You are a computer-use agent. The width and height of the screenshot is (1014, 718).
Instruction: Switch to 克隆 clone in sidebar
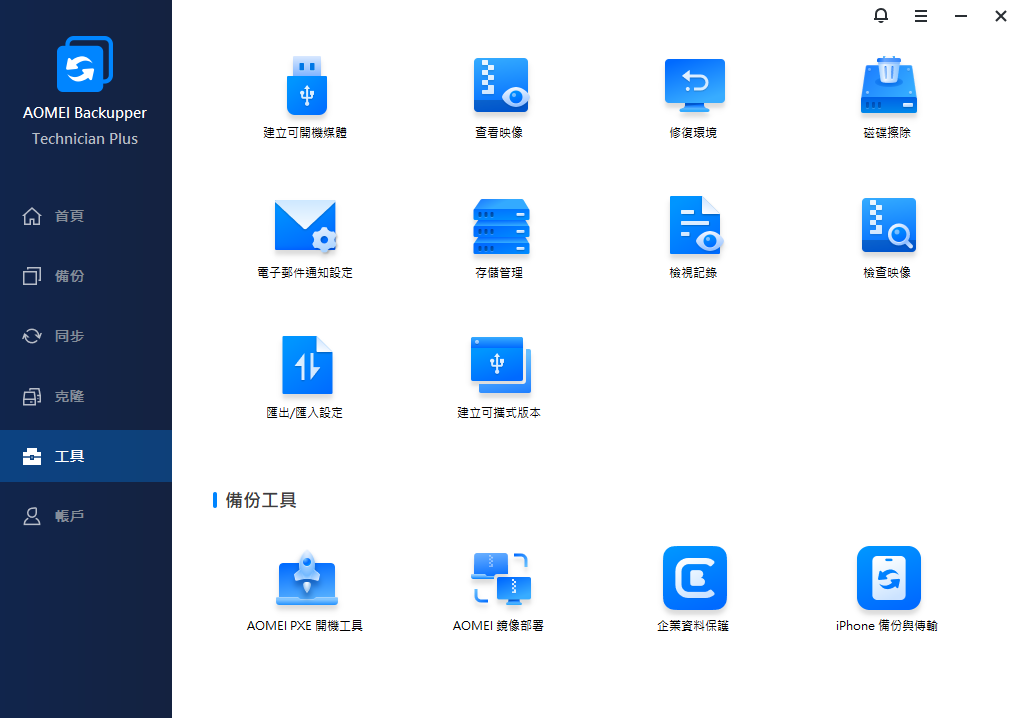[x=86, y=397]
